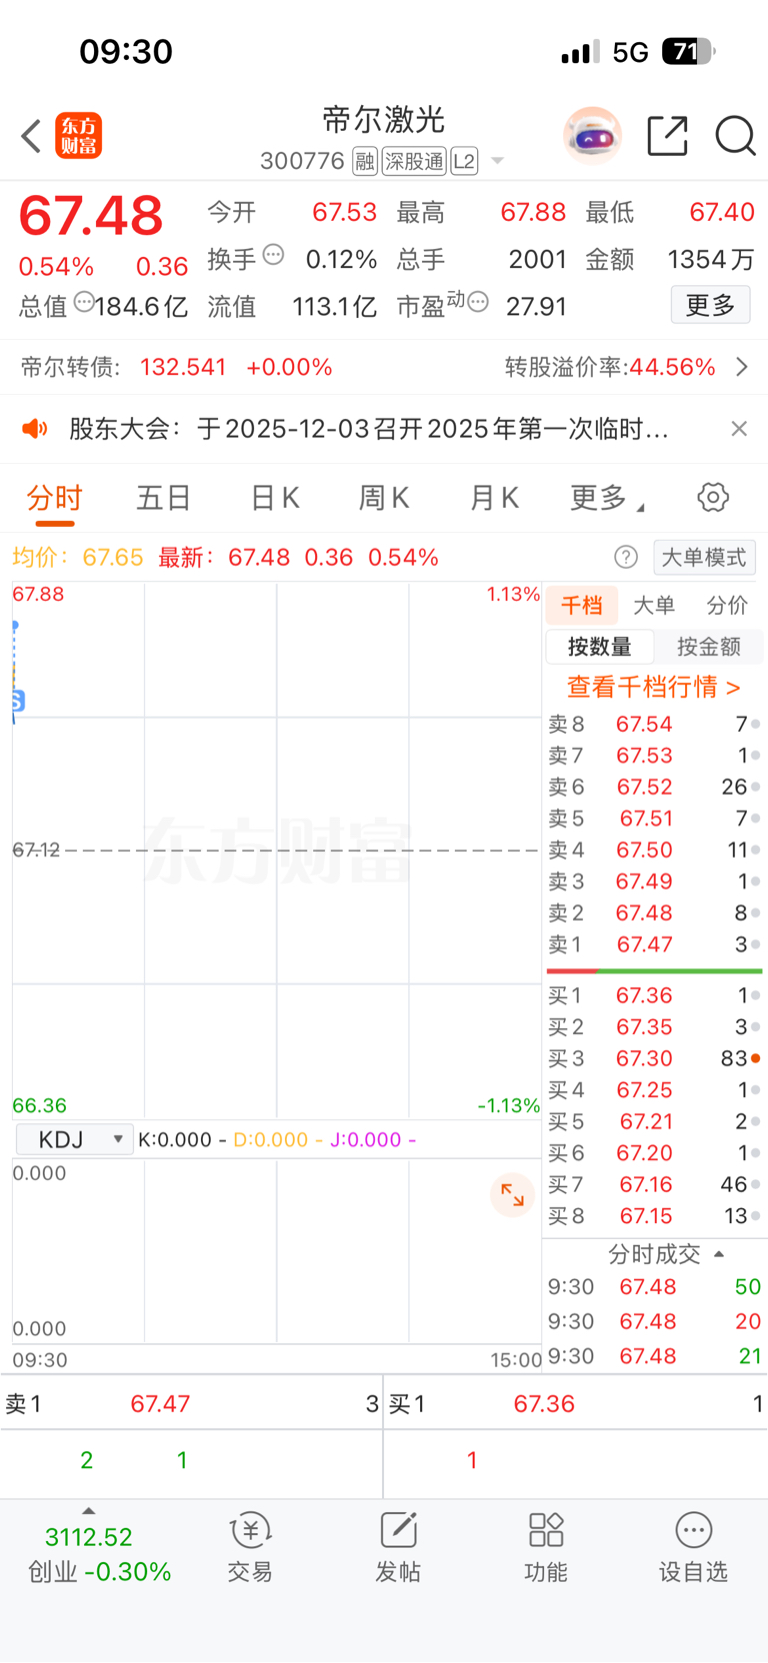Choose 按数量 option
The width and height of the screenshot is (768, 1663).
(x=600, y=647)
